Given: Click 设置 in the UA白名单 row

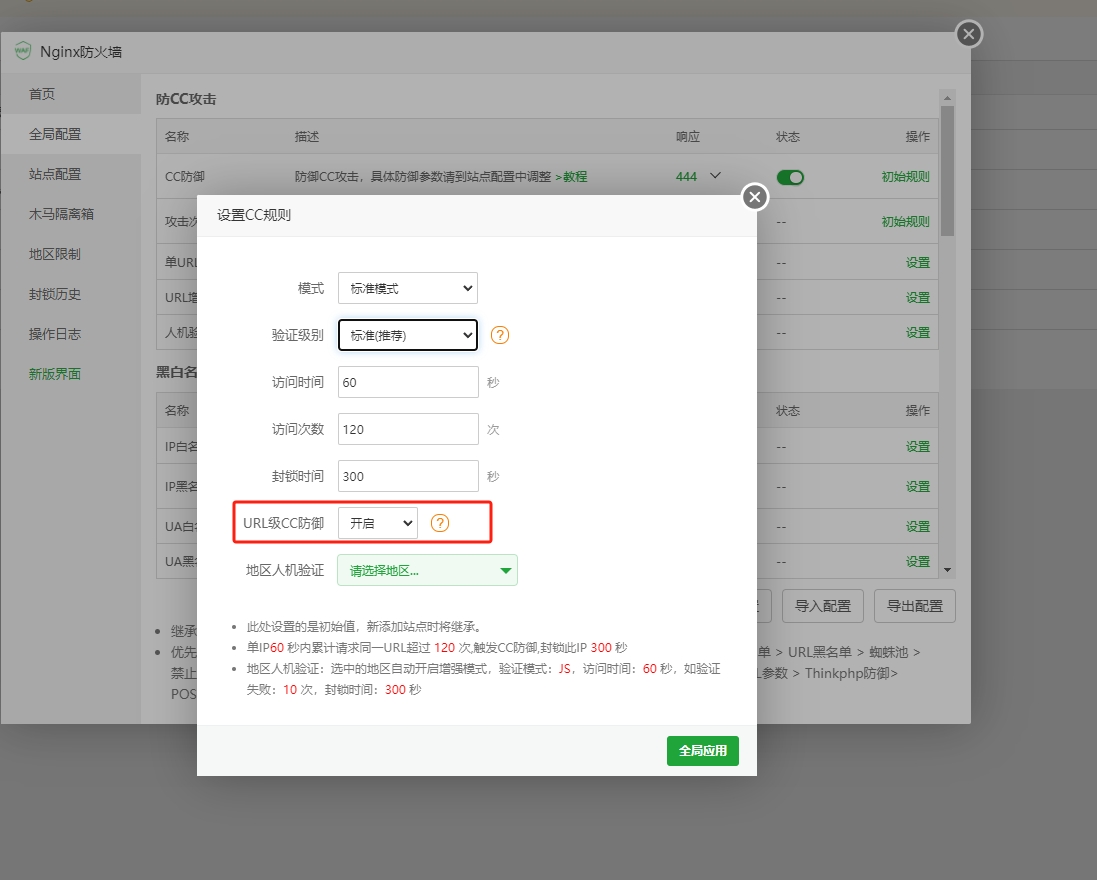Looking at the screenshot, I should (x=918, y=526).
